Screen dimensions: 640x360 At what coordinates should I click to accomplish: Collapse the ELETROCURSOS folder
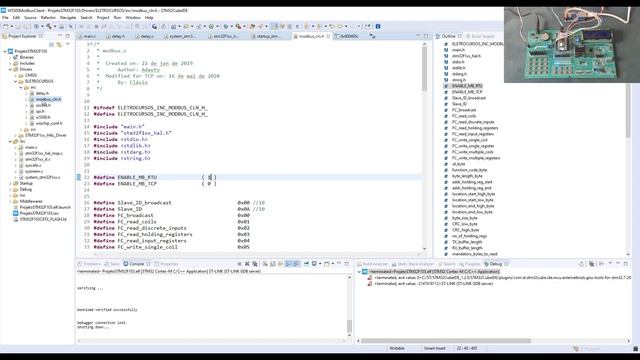(x=16, y=82)
